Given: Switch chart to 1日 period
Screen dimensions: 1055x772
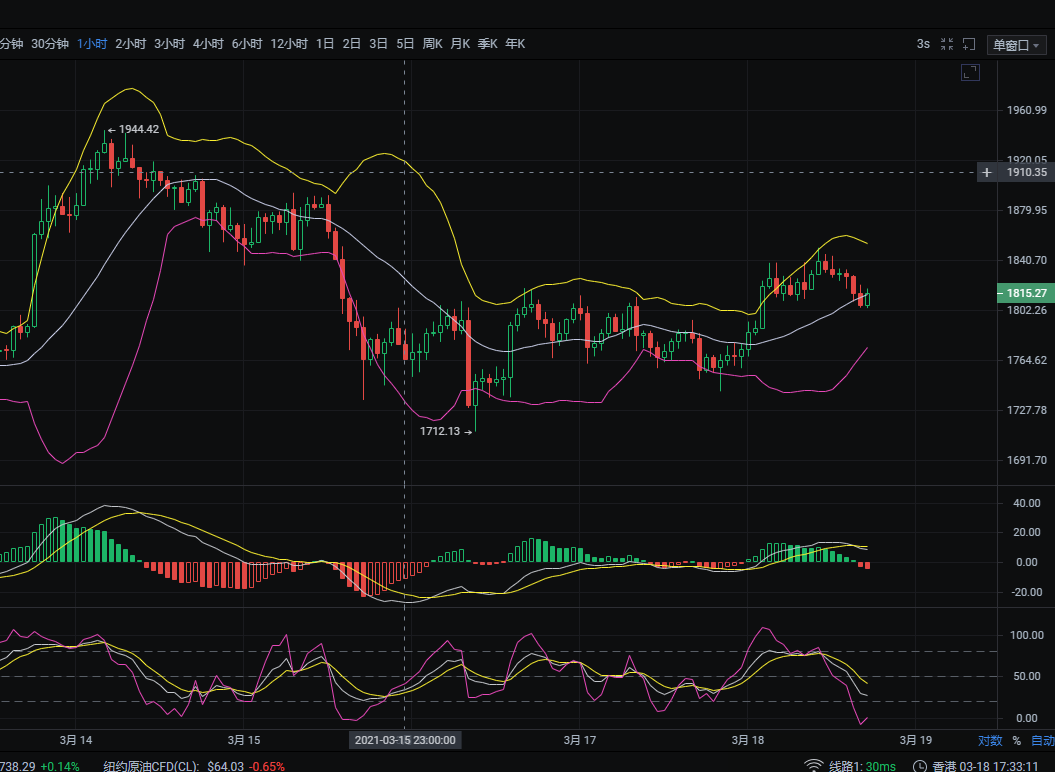Looking at the screenshot, I should click(325, 44).
